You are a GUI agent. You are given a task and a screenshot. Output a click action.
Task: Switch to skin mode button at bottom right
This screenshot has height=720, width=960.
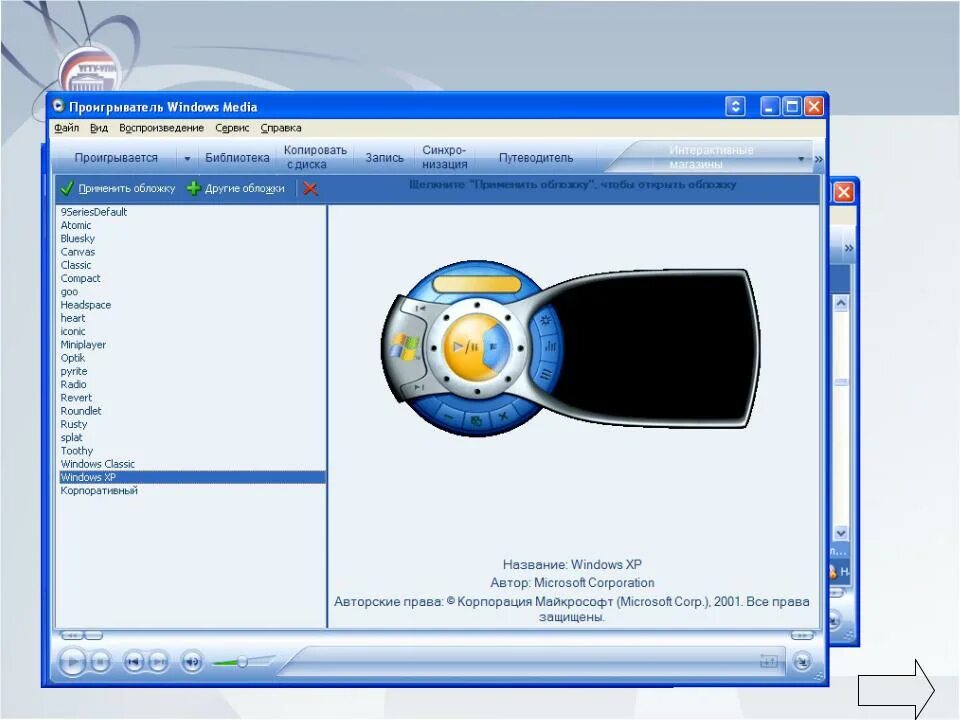[802, 661]
